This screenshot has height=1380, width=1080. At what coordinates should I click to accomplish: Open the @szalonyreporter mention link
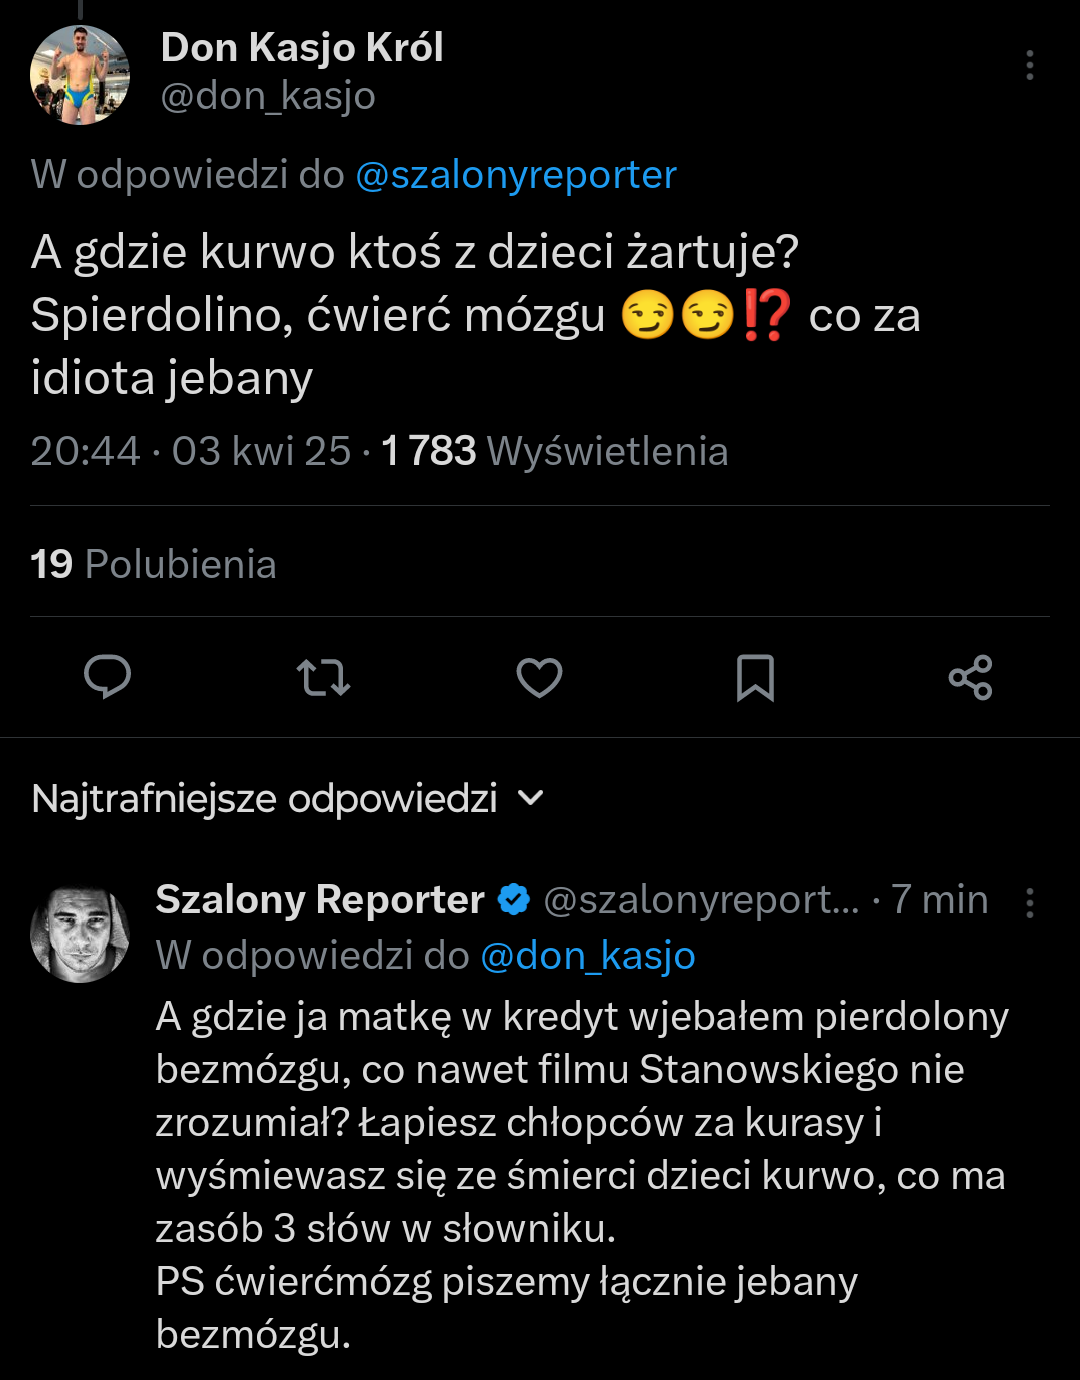[x=516, y=175]
